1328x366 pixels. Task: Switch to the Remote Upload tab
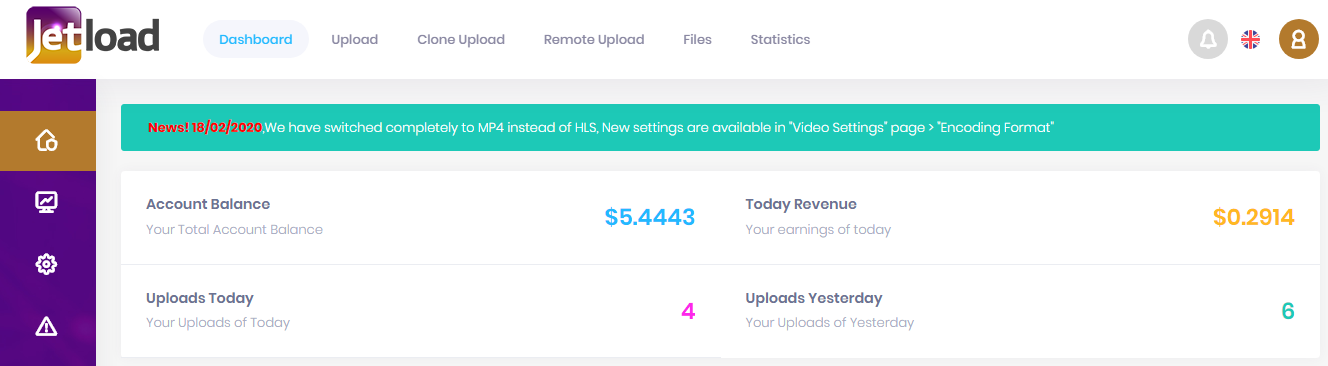(x=594, y=40)
